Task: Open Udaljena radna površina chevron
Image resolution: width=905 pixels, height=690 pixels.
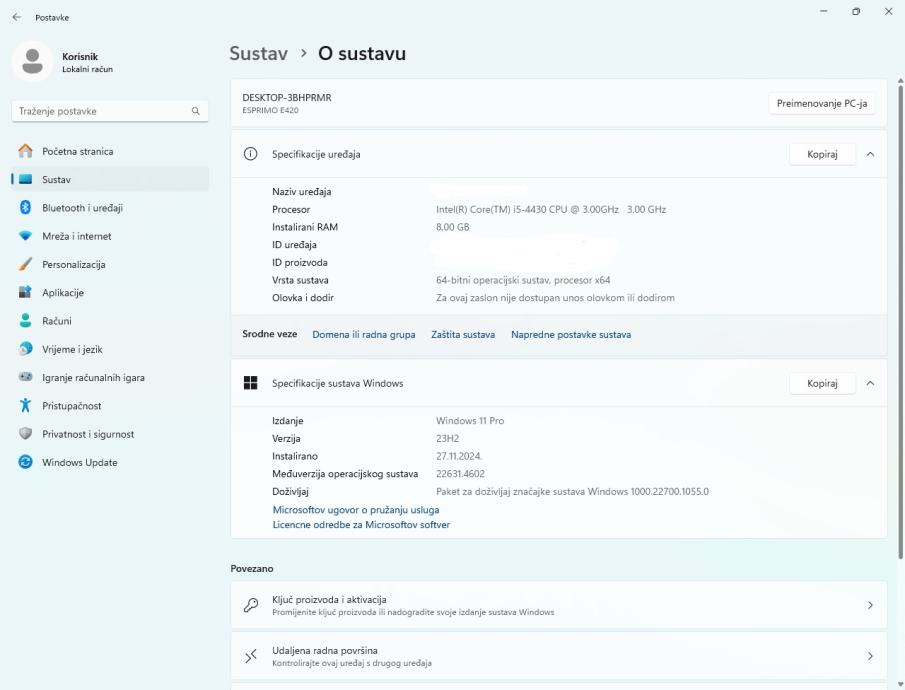Action: click(870, 656)
